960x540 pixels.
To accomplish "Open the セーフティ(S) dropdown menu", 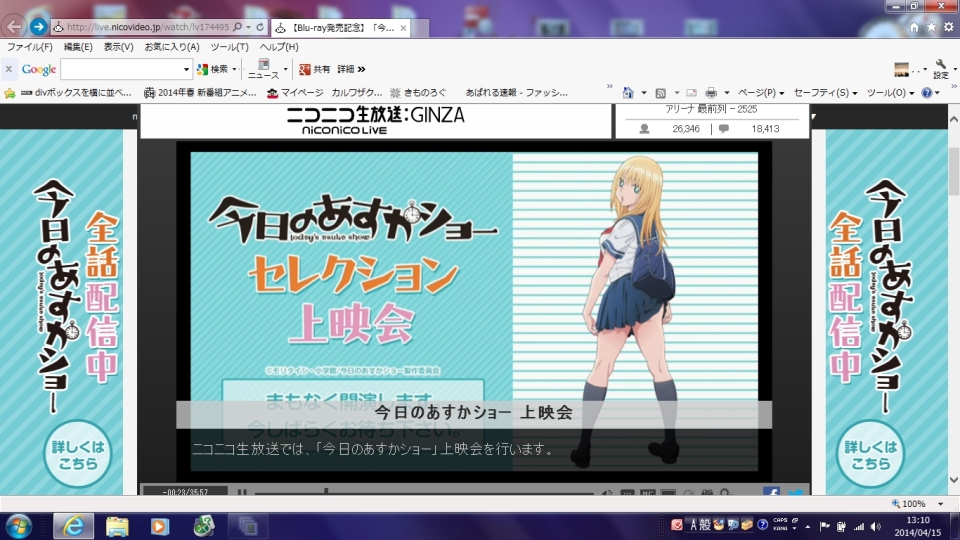I will click(x=825, y=92).
